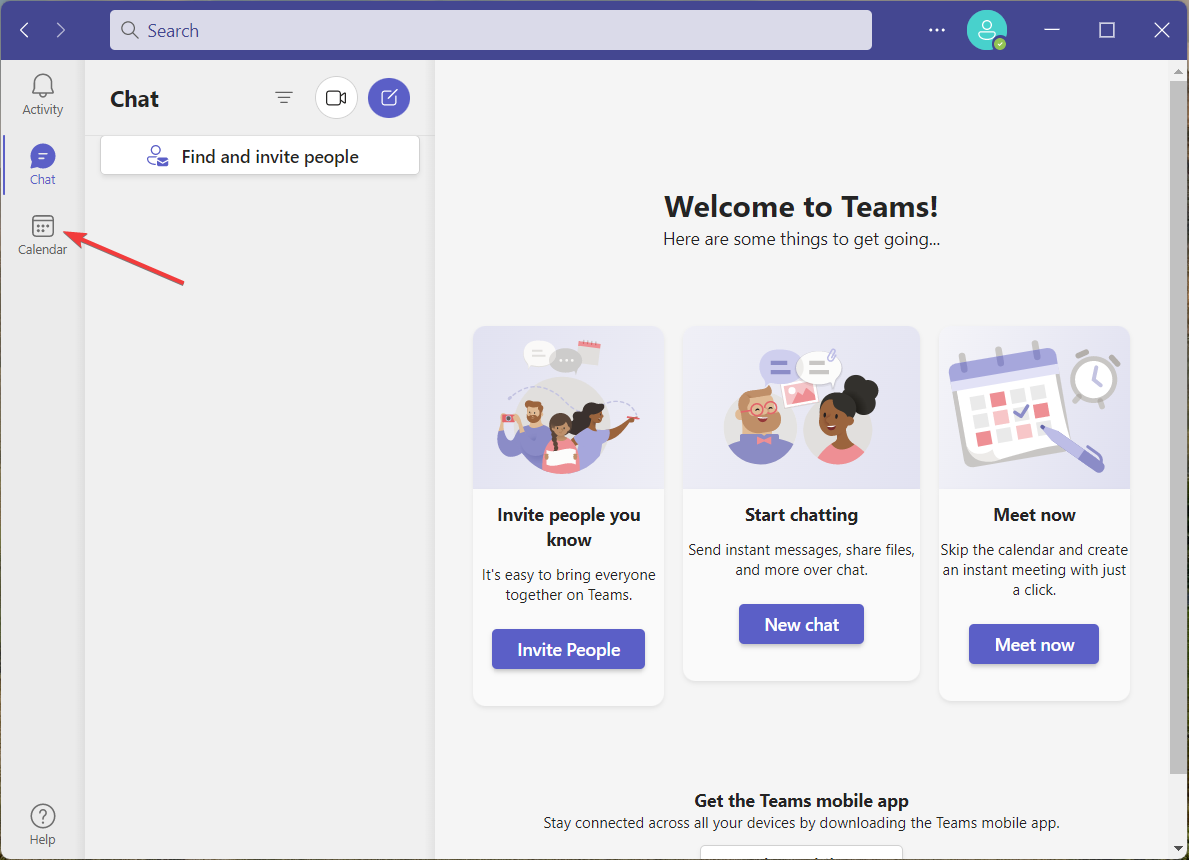This screenshot has height=860, width=1189.
Task: Open Settings and more menu
Action: (x=937, y=30)
